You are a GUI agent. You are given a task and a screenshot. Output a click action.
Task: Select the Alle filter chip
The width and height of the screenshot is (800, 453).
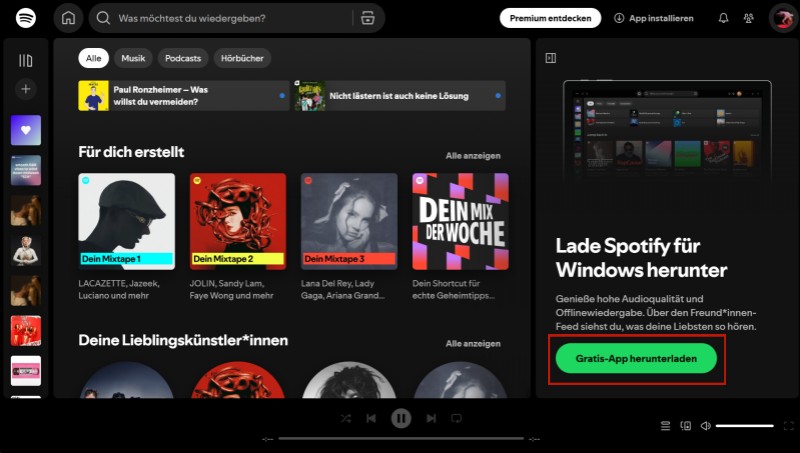pyautogui.click(x=93, y=58)
